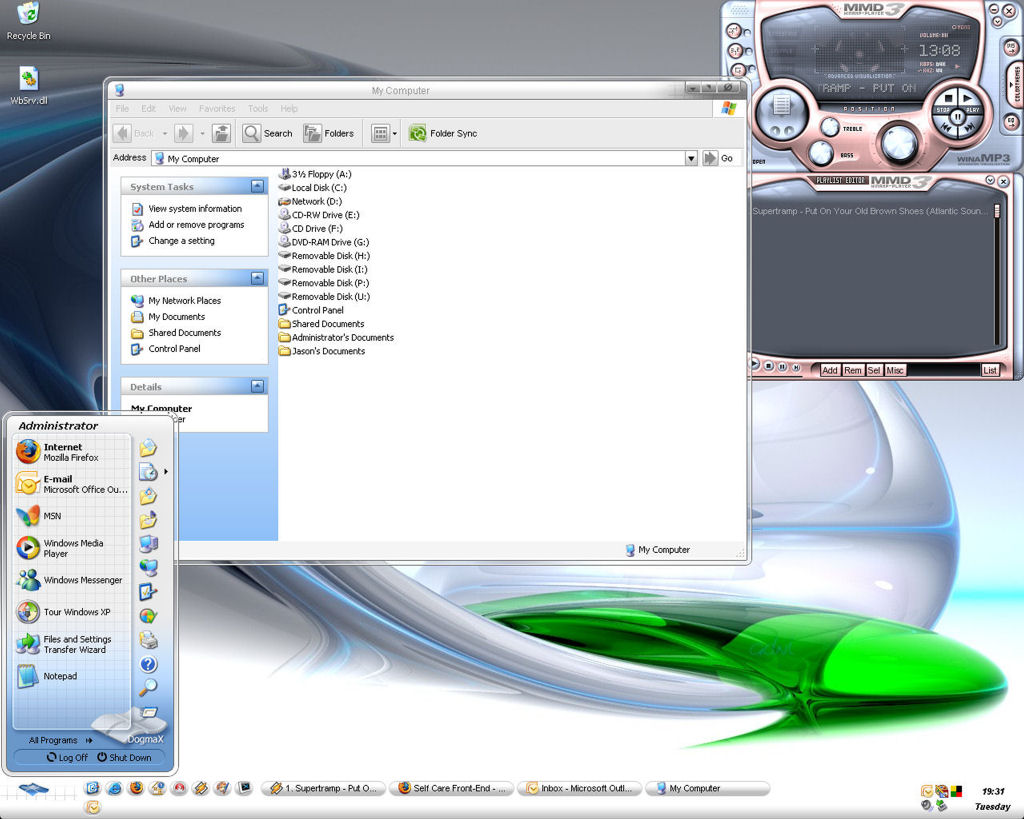The width and height of the screenshot is (1024, 819).
Task: Open Help and Support question mark icon
Action: [x=148, y=664]
